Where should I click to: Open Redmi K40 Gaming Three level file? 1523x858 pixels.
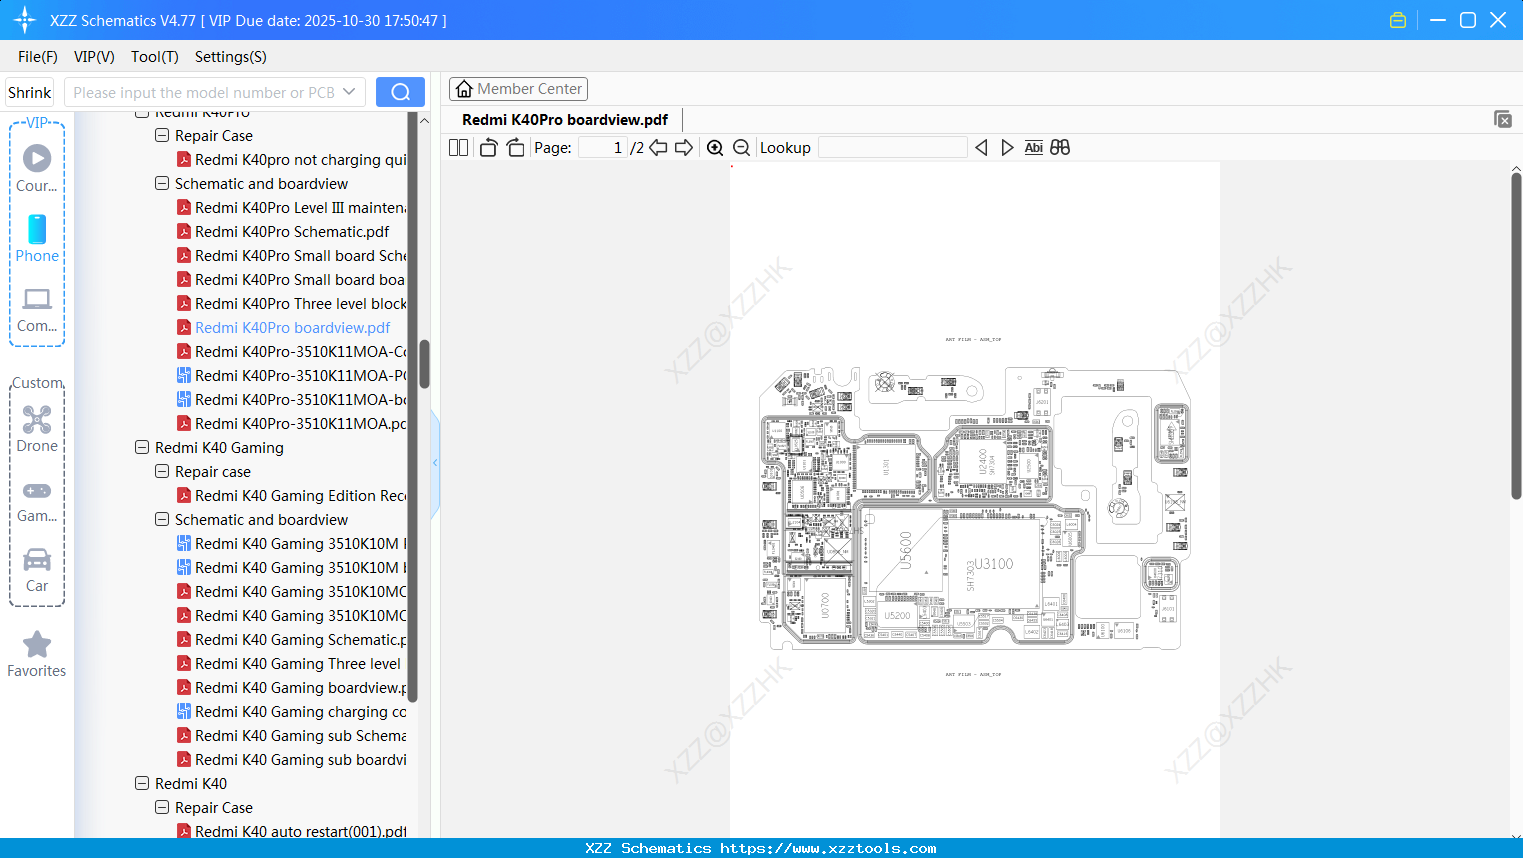click(x=289, y=664)
